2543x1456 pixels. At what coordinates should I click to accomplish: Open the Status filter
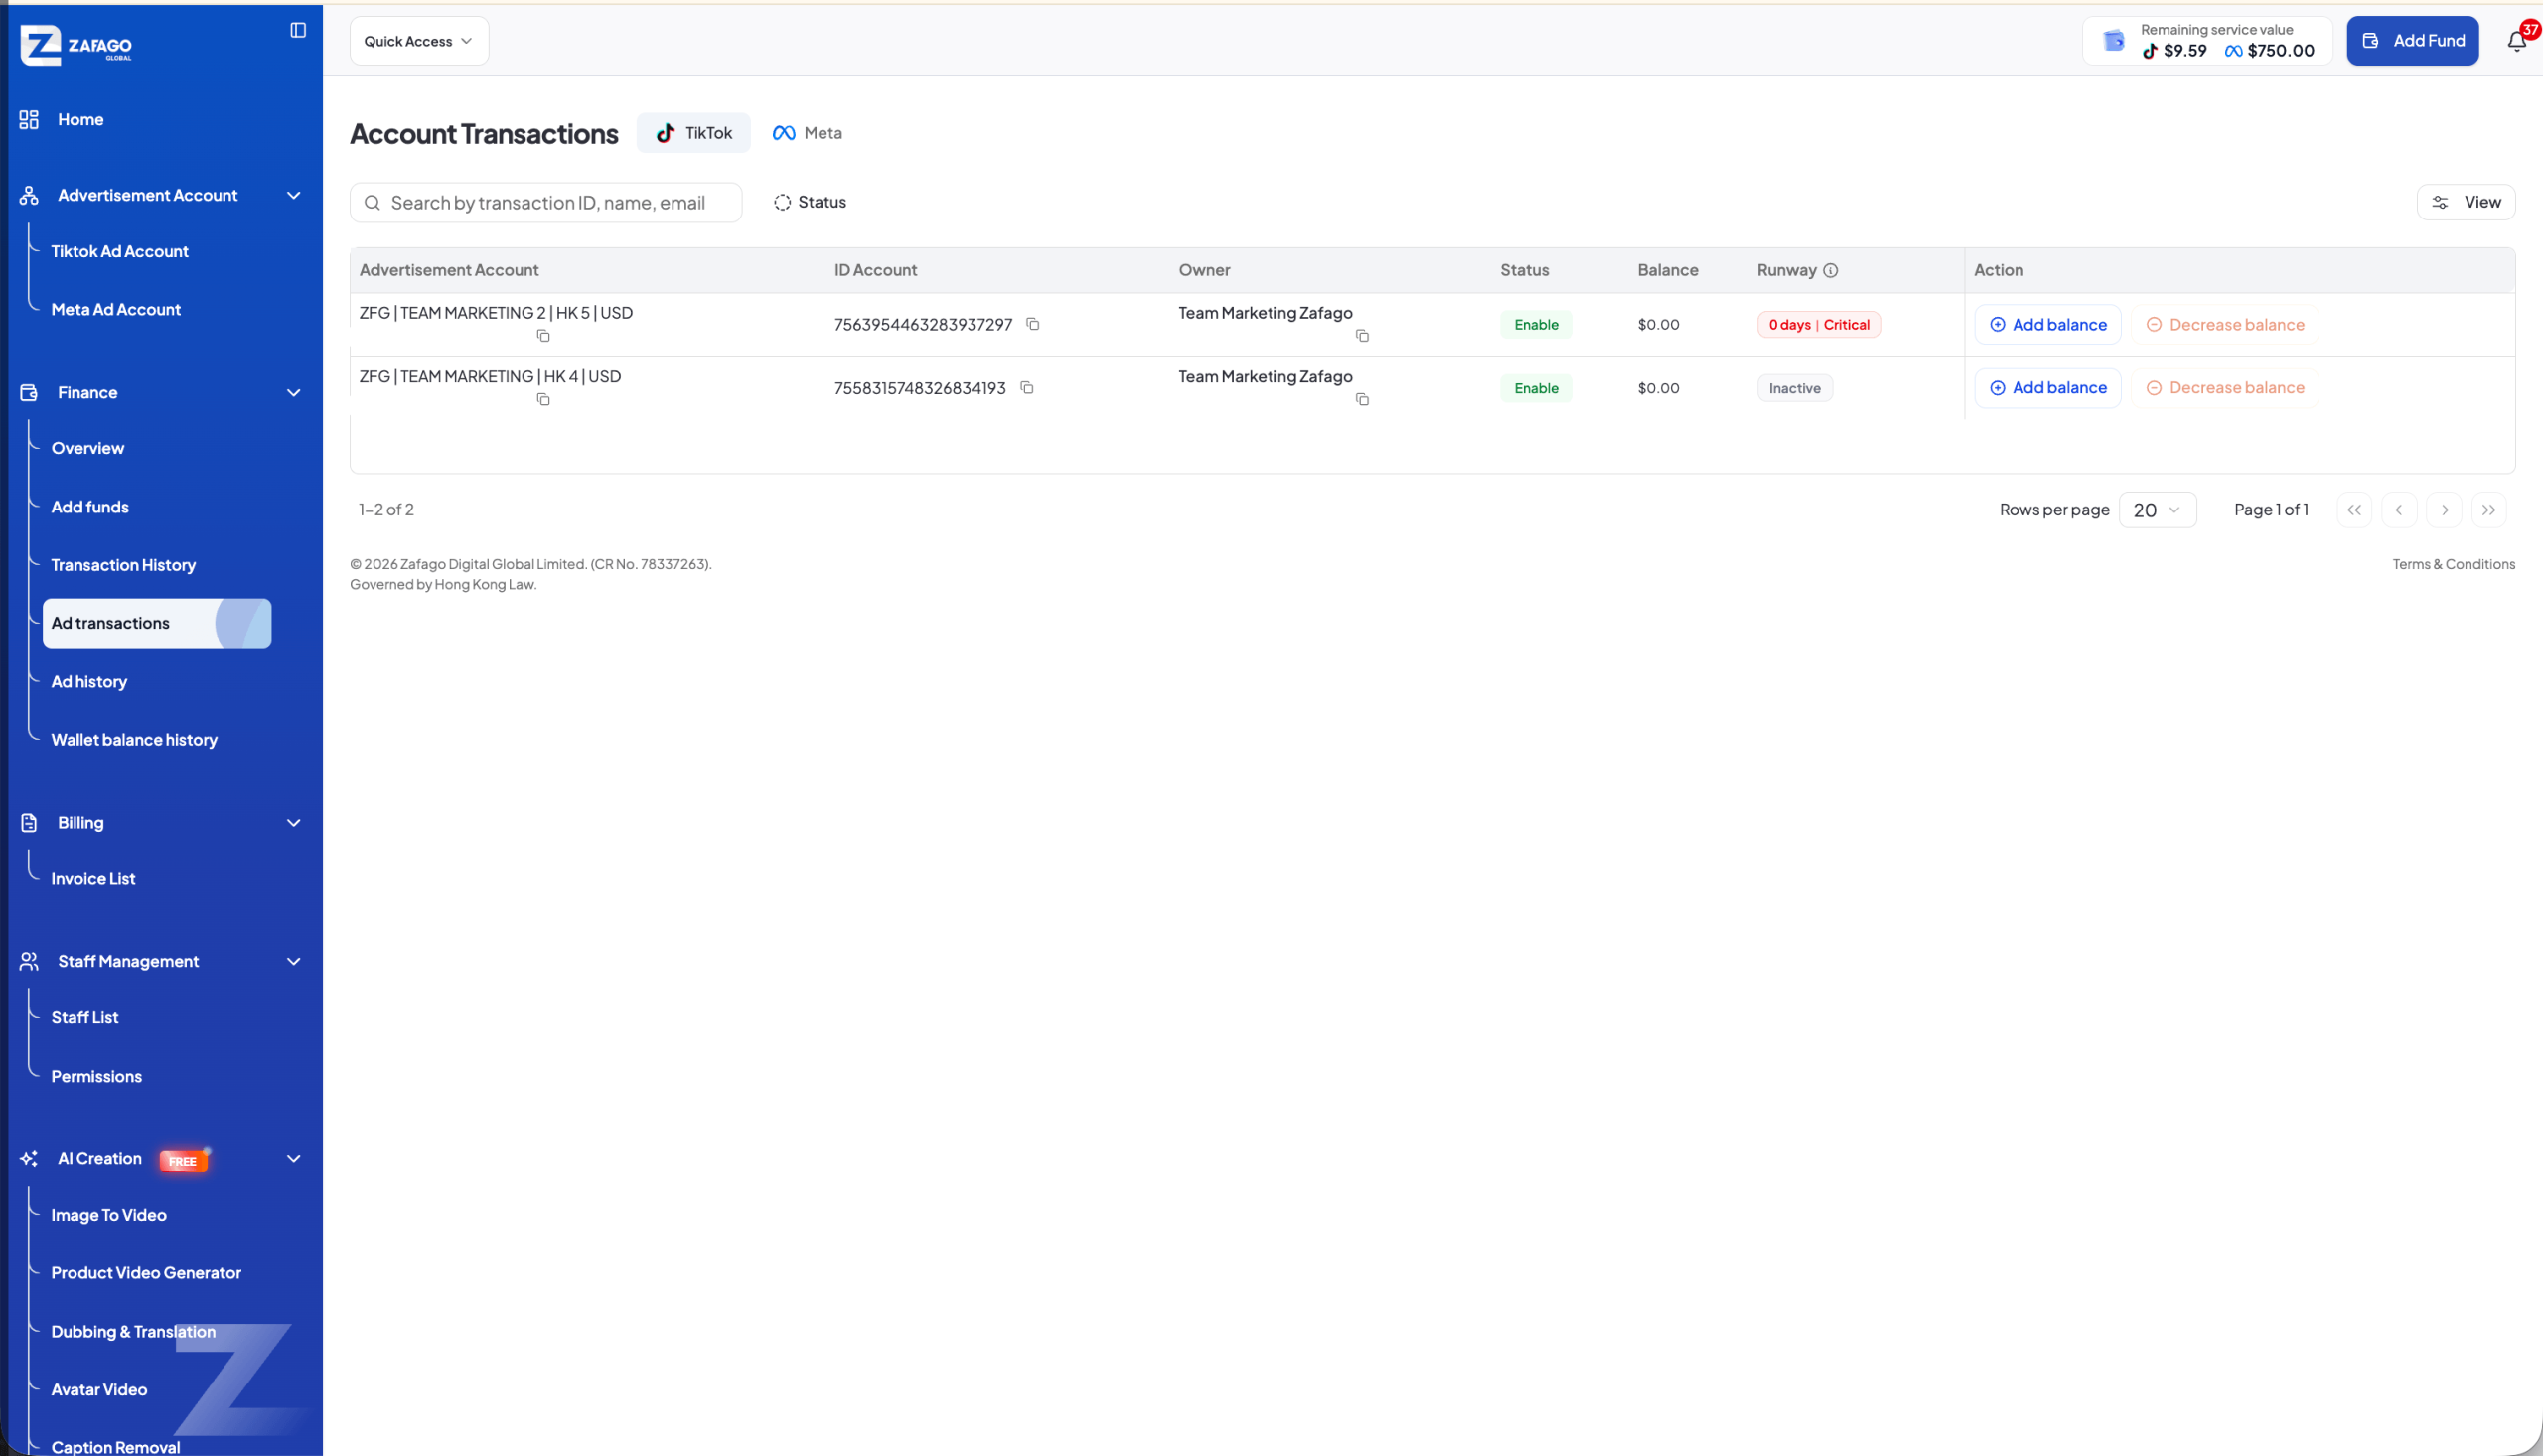[x=810, y=202]
